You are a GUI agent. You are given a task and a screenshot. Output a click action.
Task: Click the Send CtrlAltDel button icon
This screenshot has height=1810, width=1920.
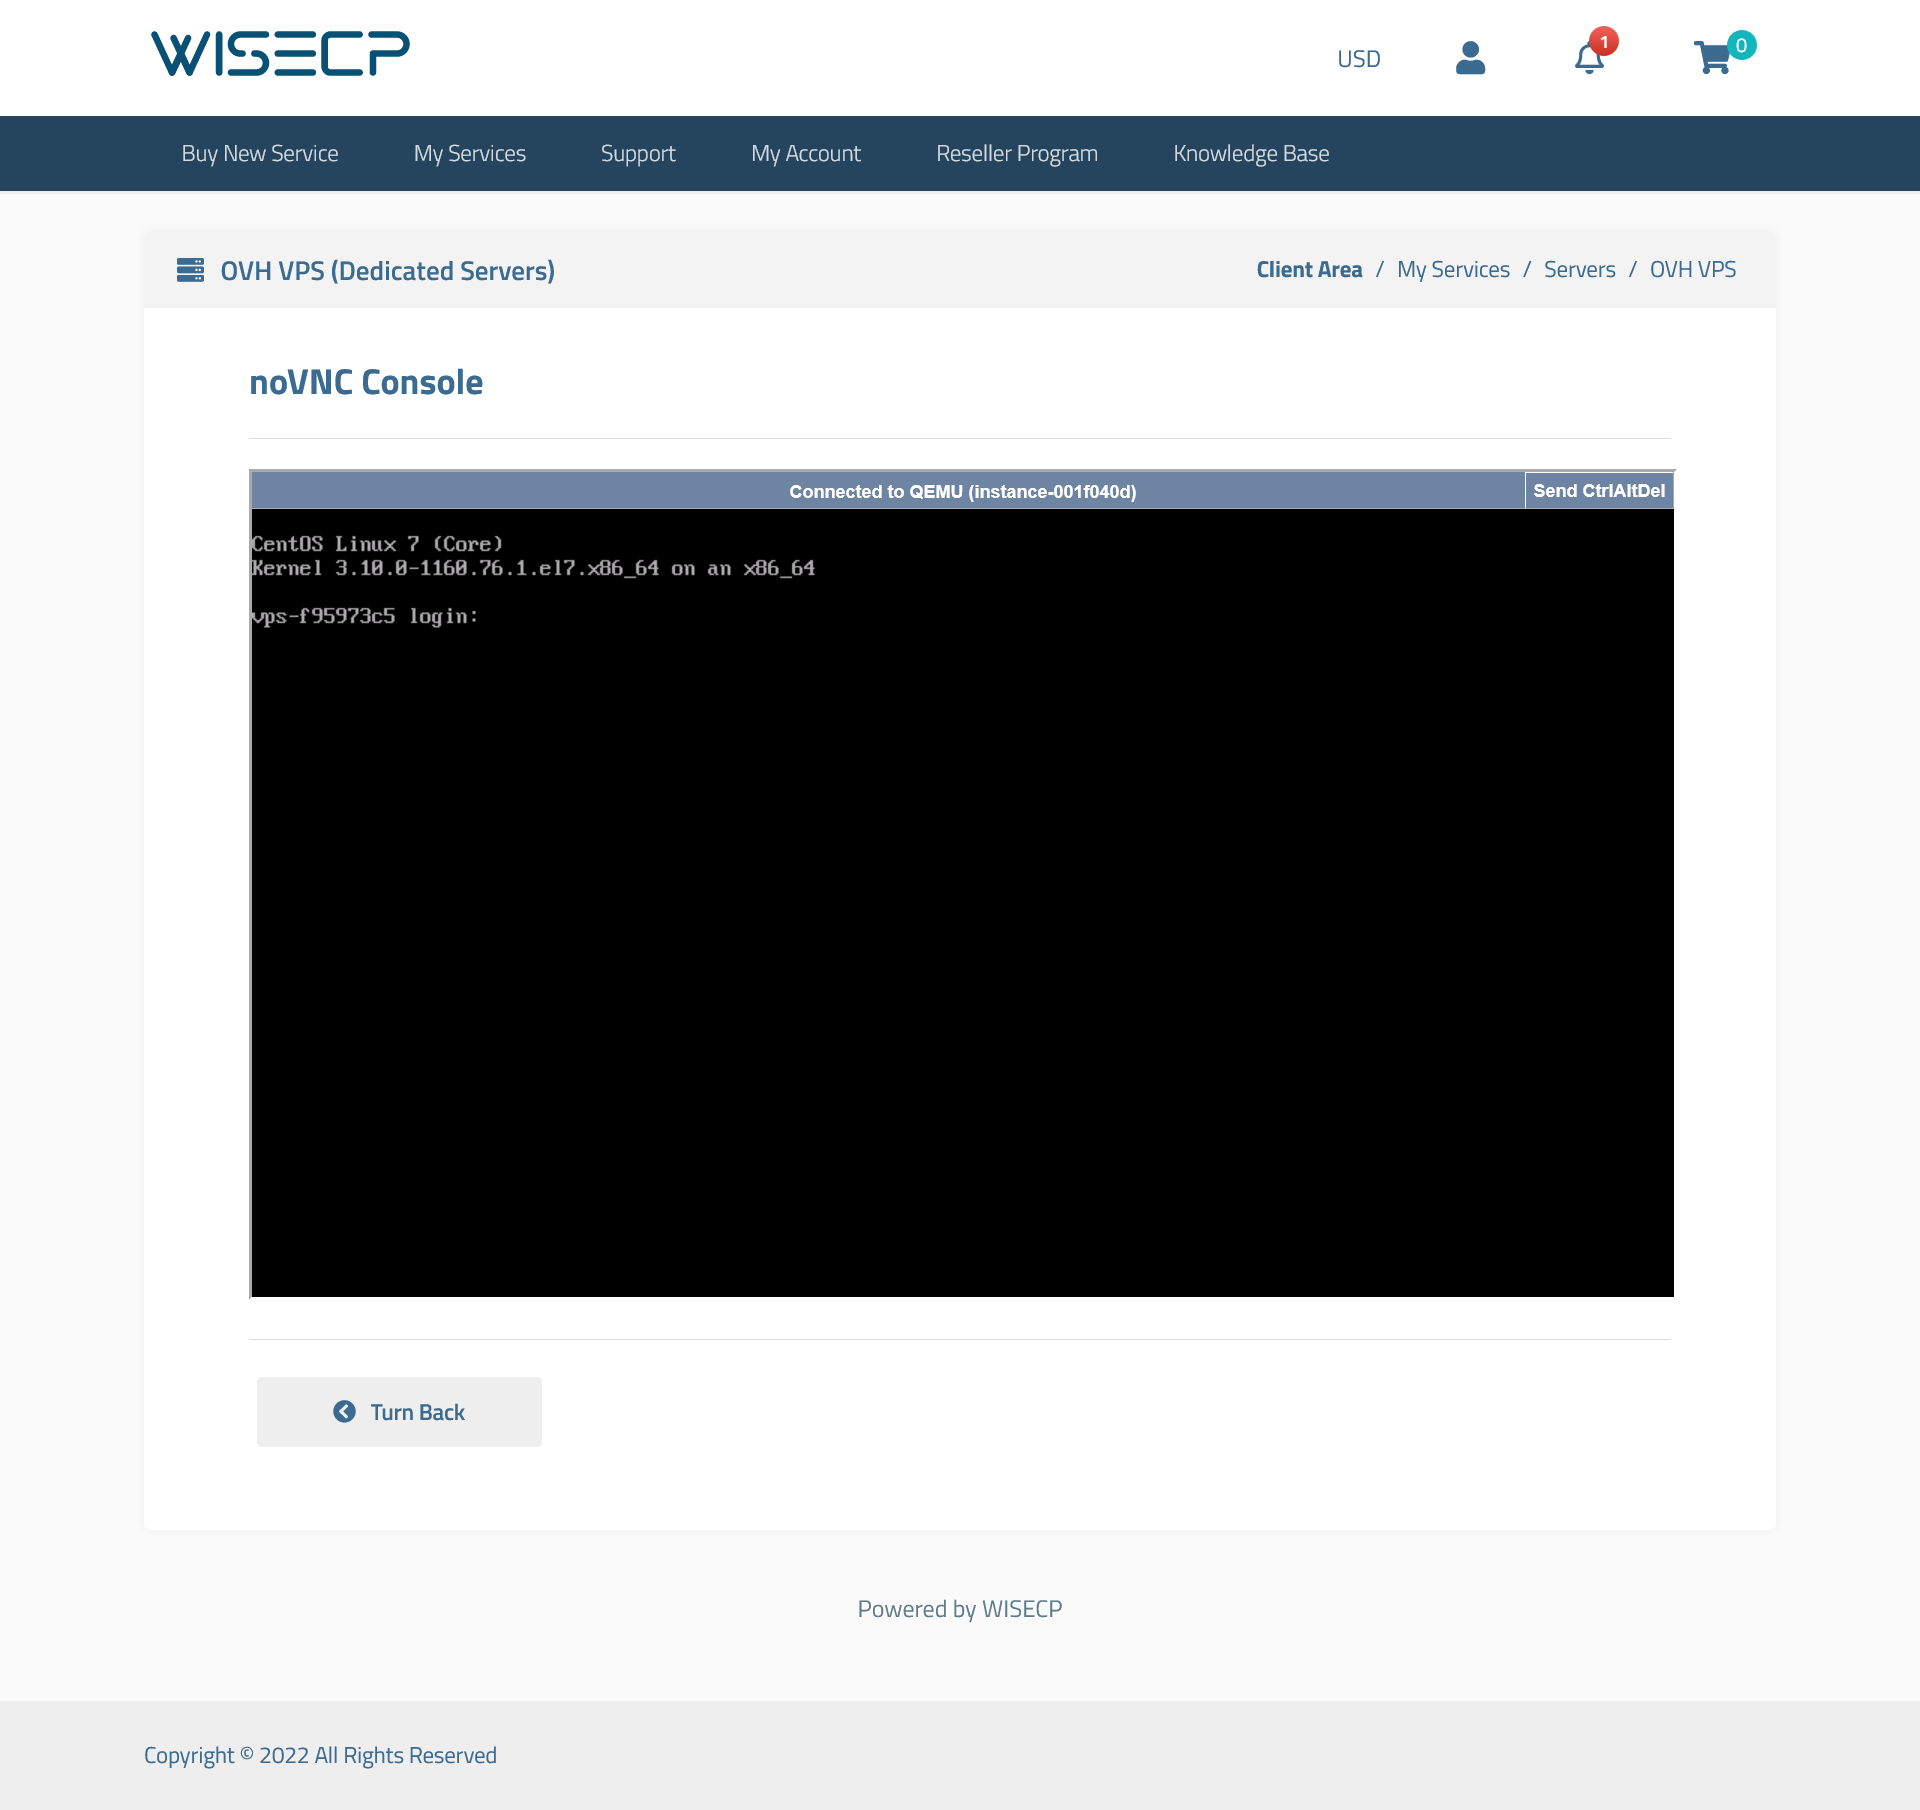1597,492
